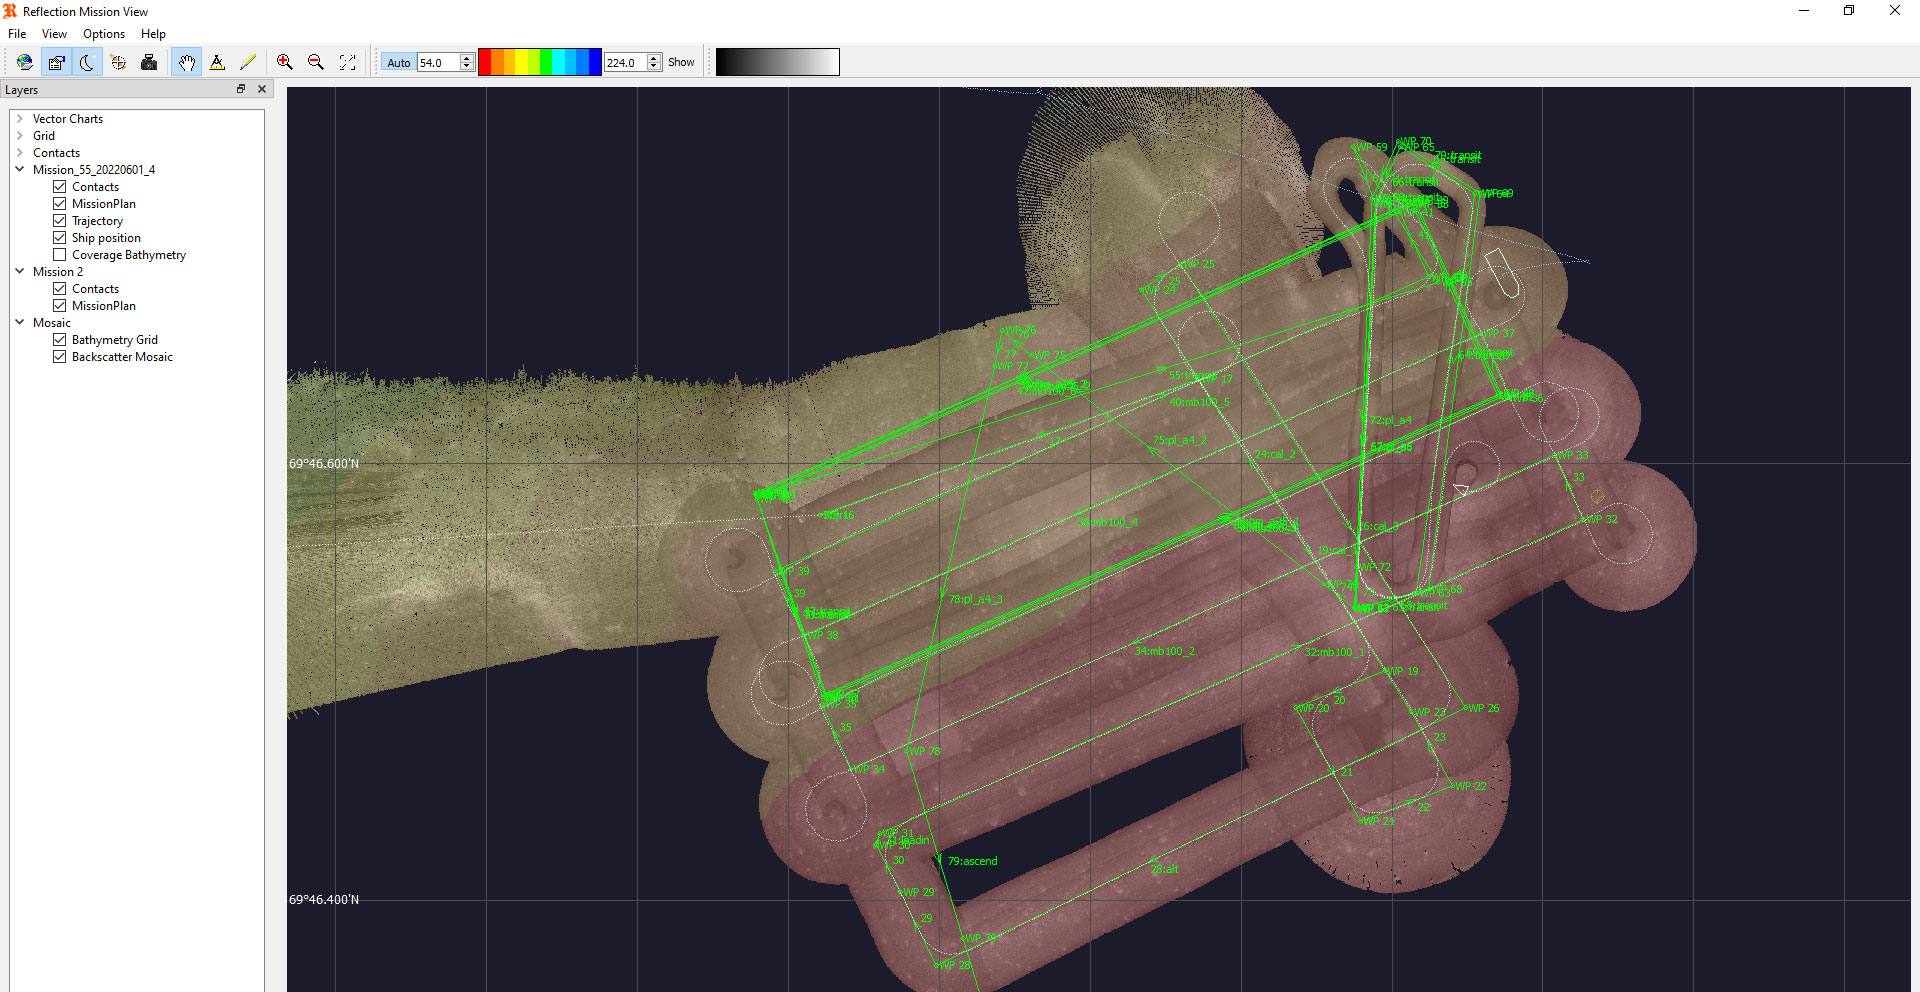Click the Reflection app logo in title bar
This screenshot has height=992, width=1920.
coord(10,11)
